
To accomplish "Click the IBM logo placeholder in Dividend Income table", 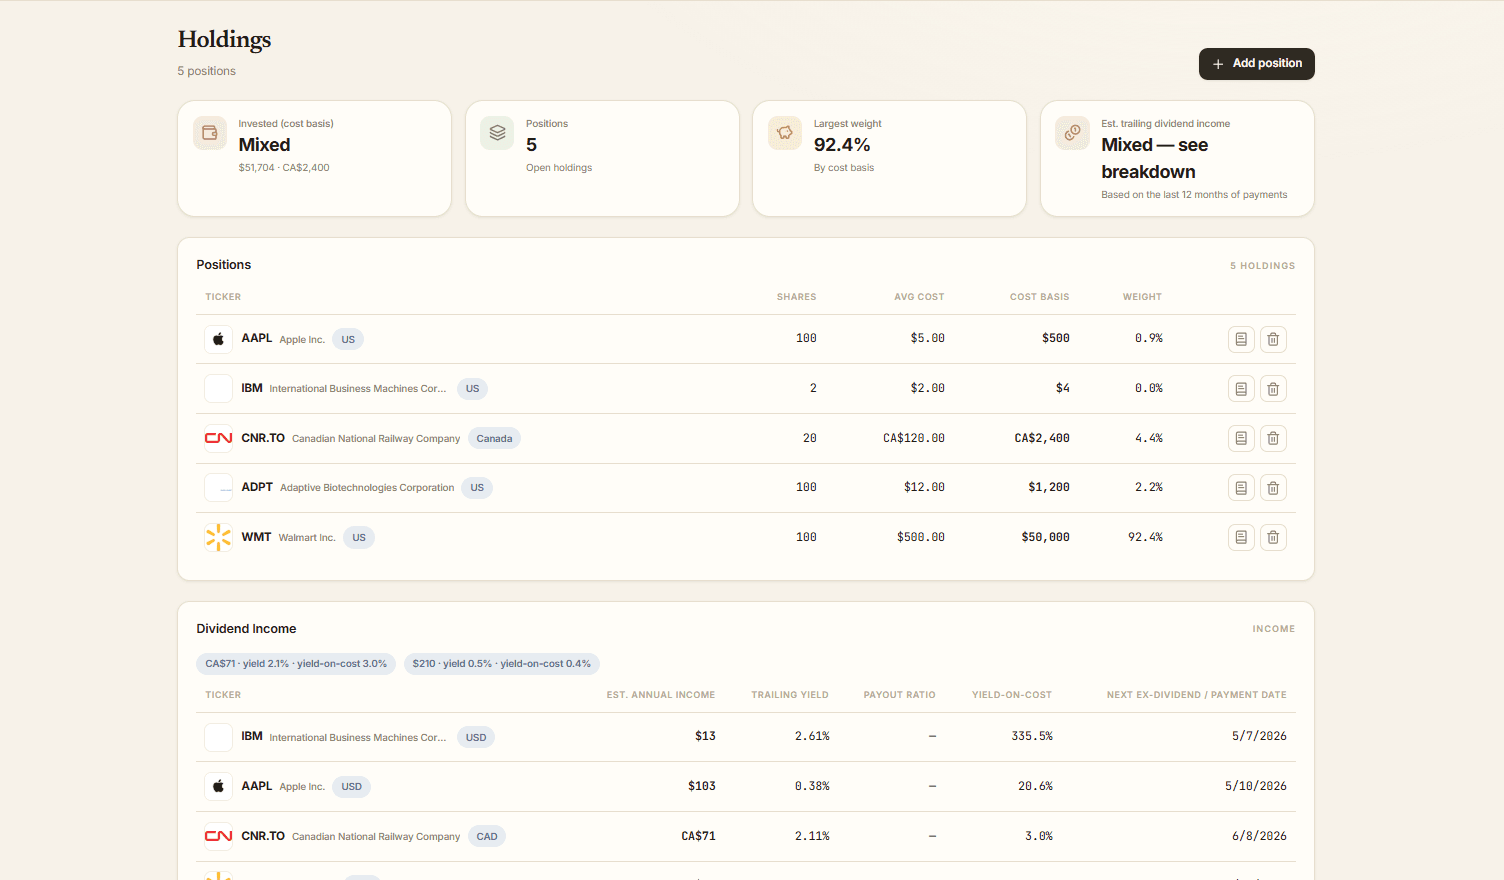I will pos(218,737).
